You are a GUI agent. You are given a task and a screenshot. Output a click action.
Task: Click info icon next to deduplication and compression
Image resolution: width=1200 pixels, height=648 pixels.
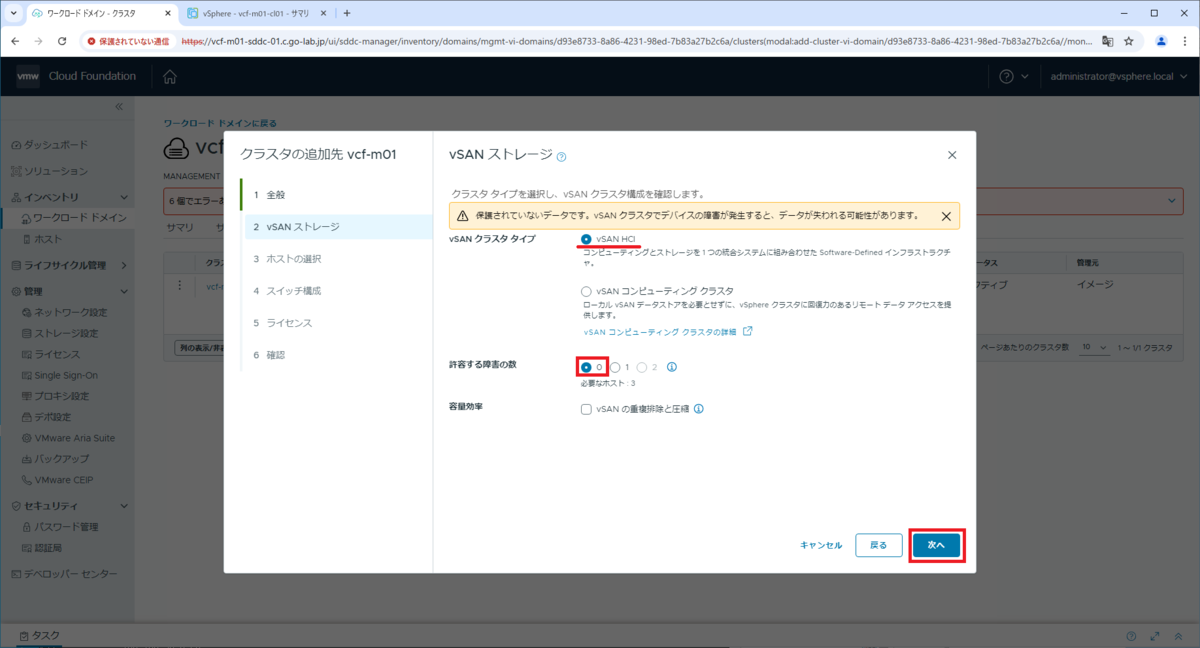pyautogui.click(x=699, y=409)
